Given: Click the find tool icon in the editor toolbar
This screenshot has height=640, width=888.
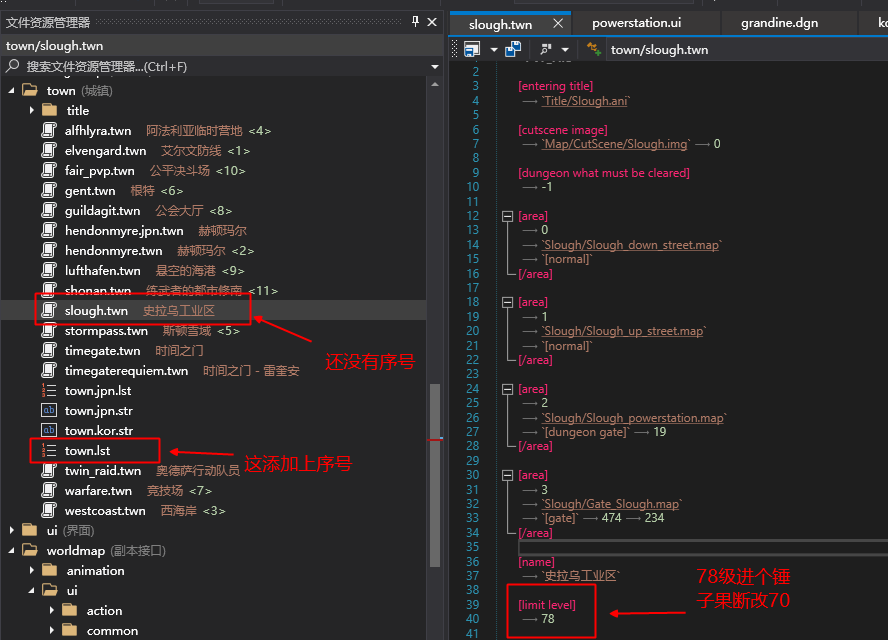Looking at the screenshot, I should click(x=547, y=49).
